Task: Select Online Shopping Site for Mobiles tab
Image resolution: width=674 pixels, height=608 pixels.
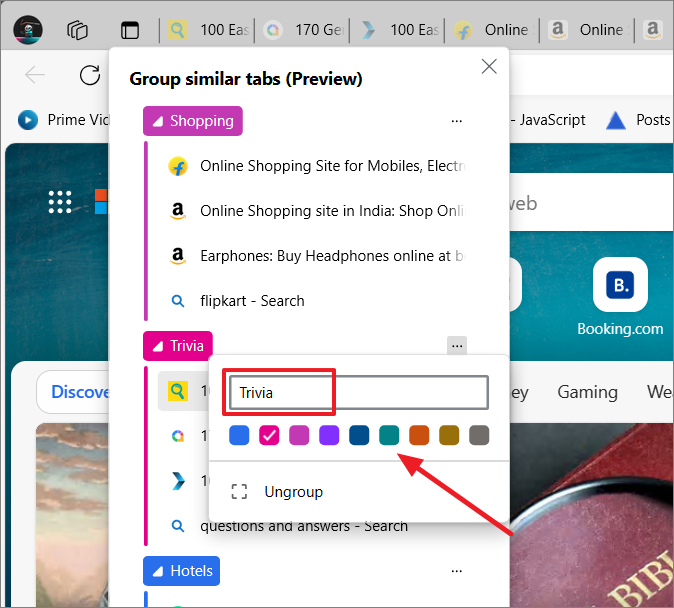Action: tap(316, 166)
